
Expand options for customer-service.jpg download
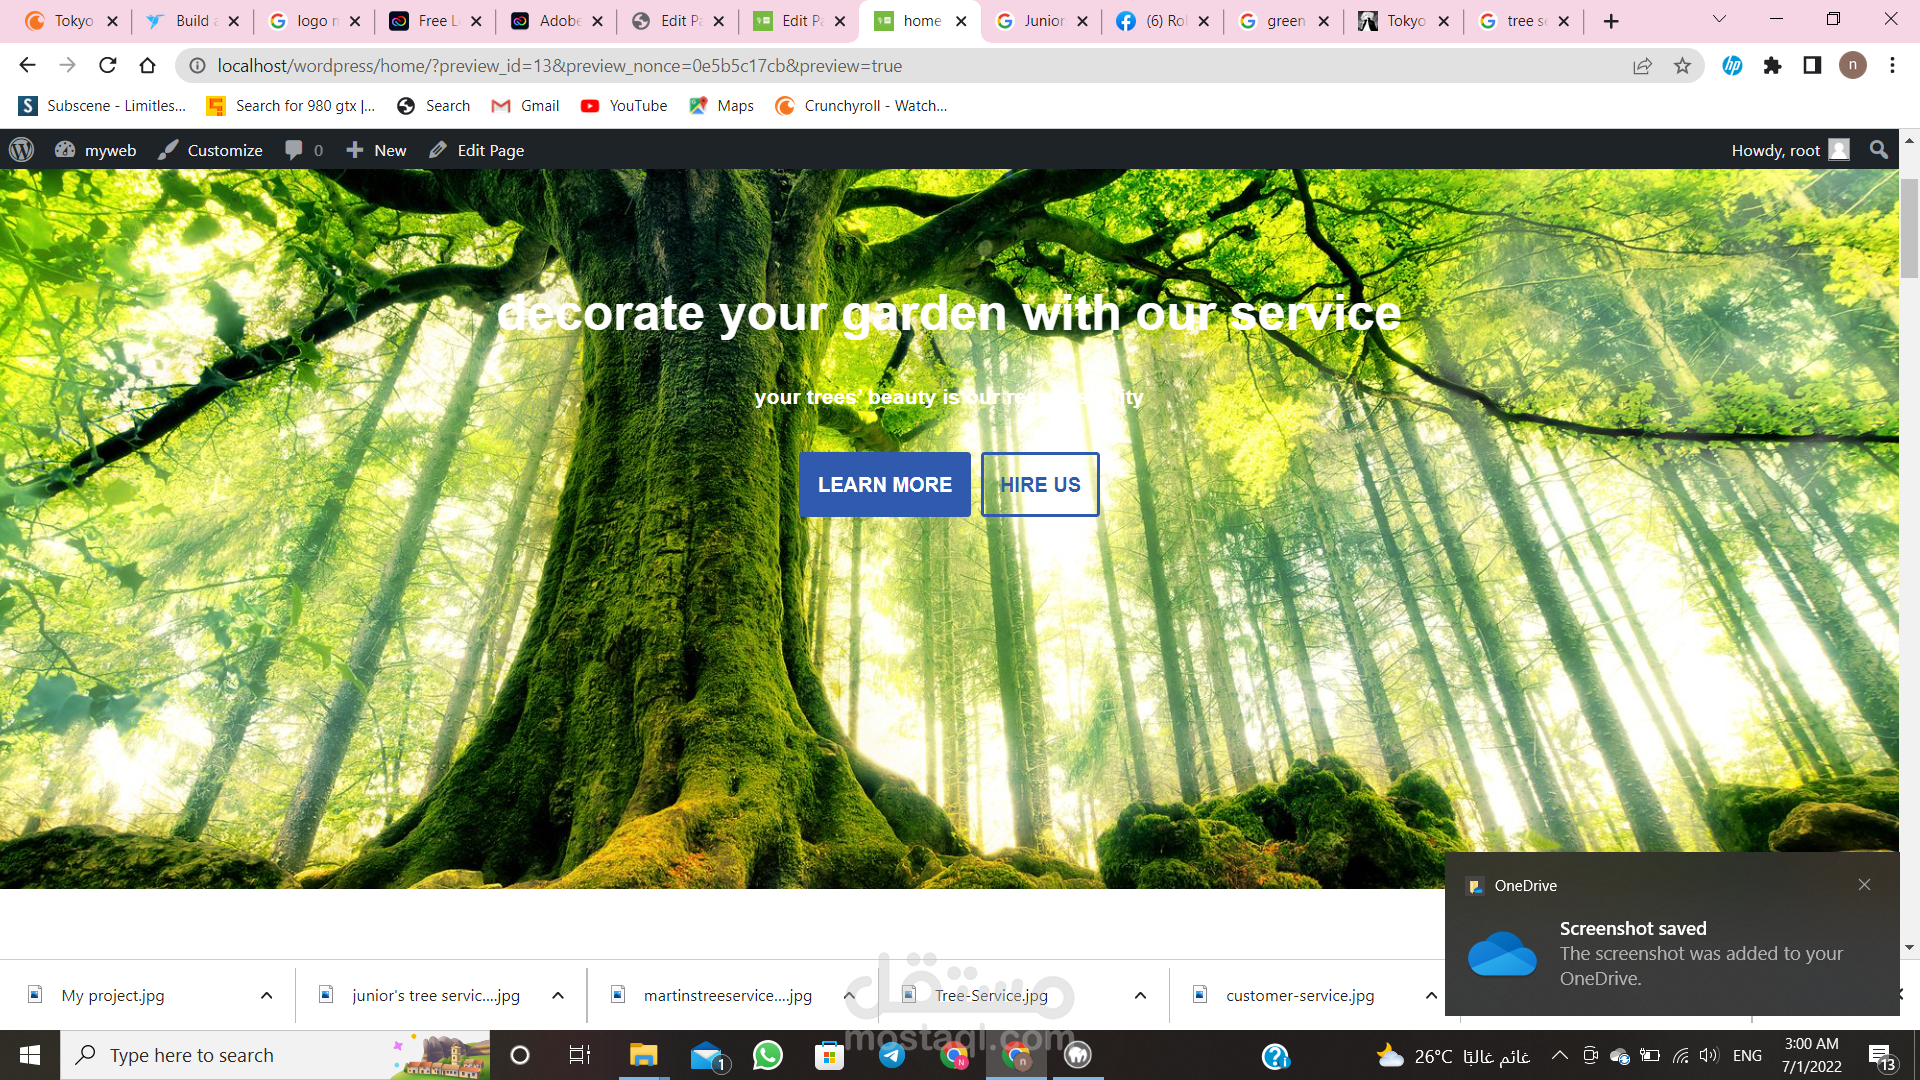click(1431, 996)
